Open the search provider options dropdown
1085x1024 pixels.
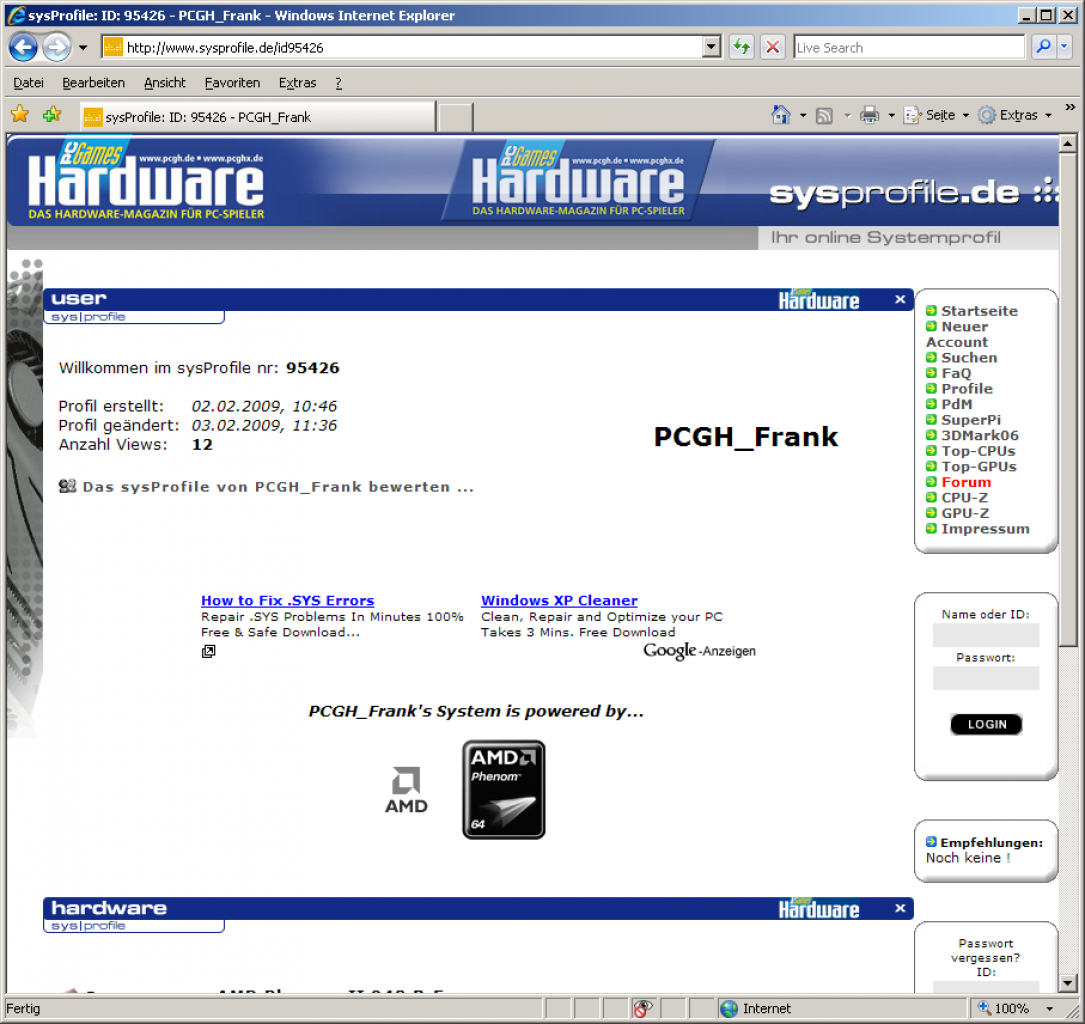click(x=1065, y=47)
